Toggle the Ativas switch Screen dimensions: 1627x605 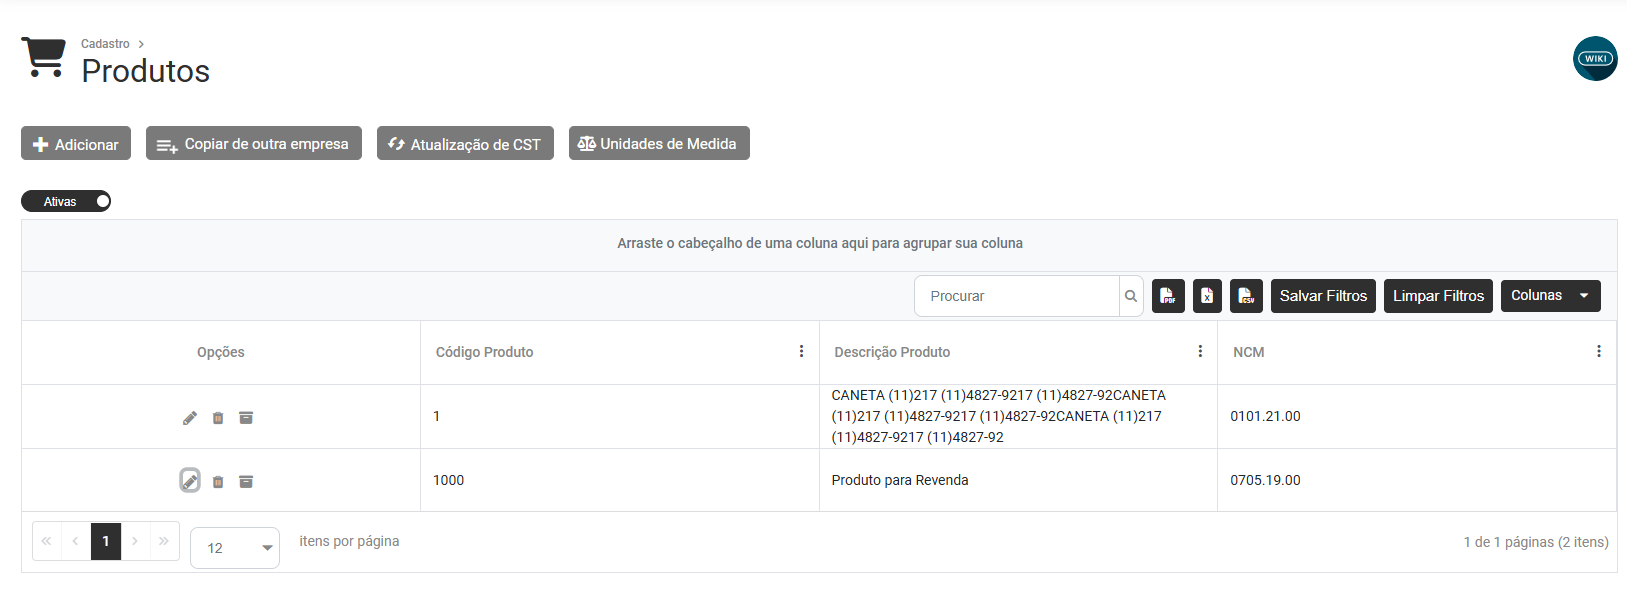(66, 202)
